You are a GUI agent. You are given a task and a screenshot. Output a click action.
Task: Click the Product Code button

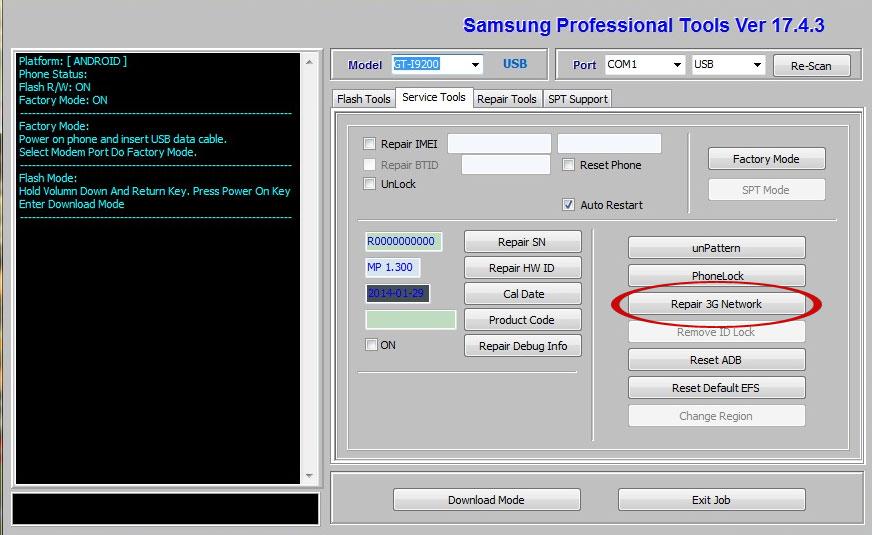(522, 320)
